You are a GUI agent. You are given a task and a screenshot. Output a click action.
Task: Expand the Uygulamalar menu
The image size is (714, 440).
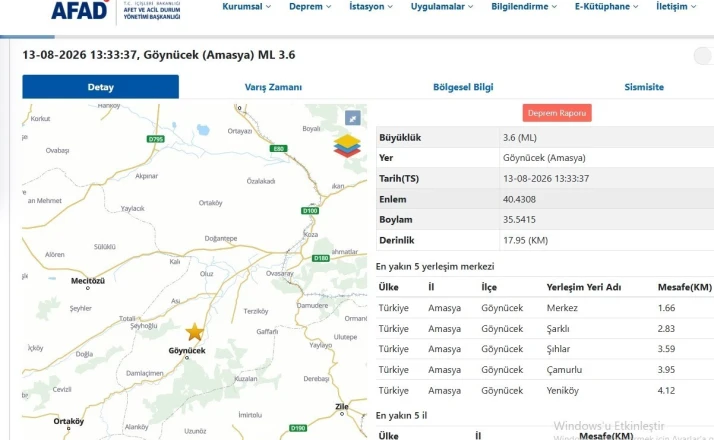[x=442, y=6]
